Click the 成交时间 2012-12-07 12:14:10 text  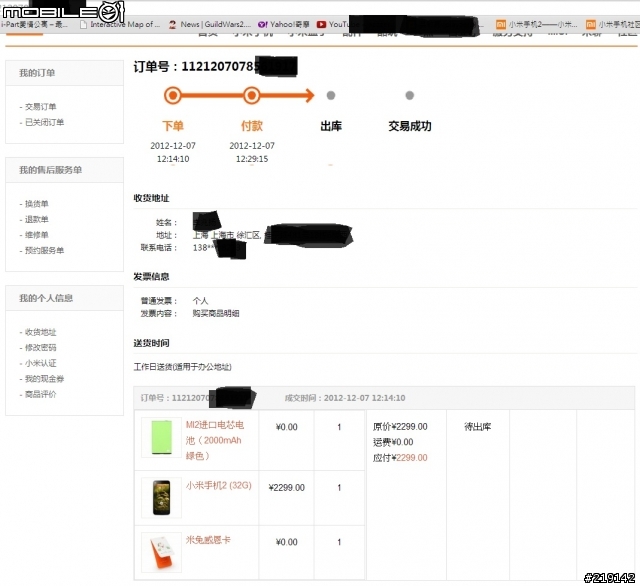pyautogui.click(x=345, y=398)
